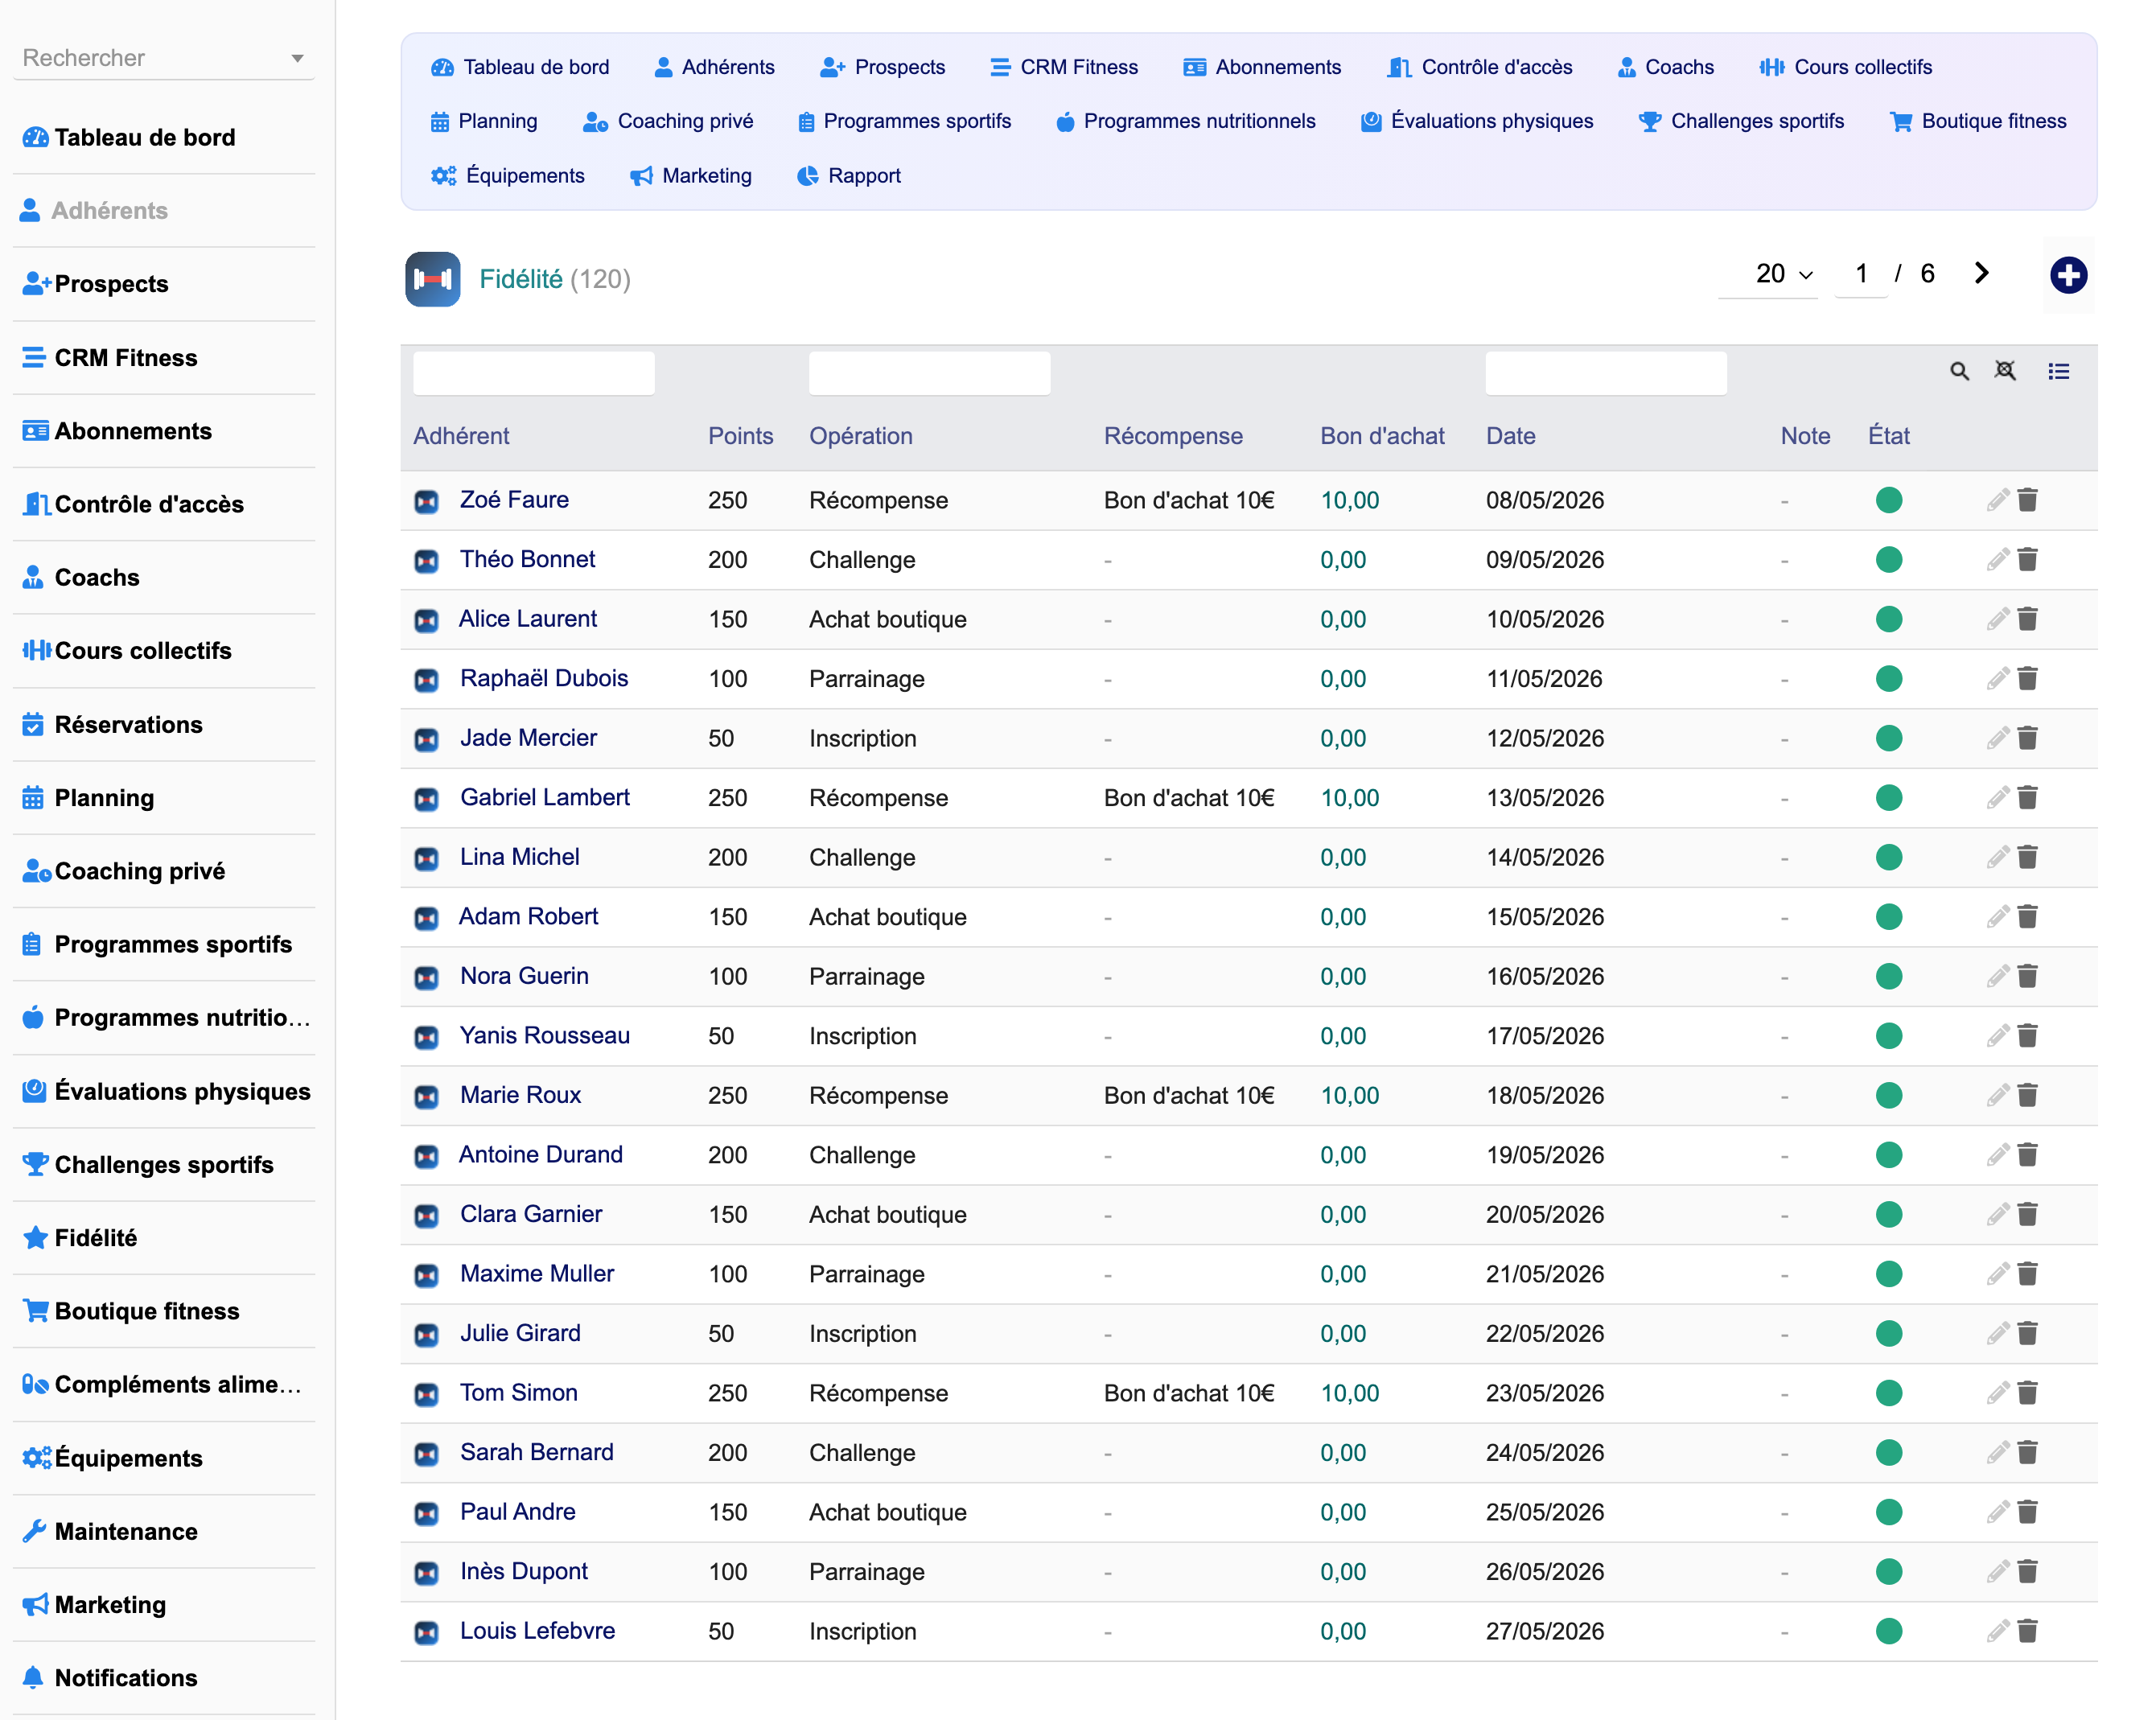Edit the Marie Roux entry with pencil icon

(x=1997, y=1095)
